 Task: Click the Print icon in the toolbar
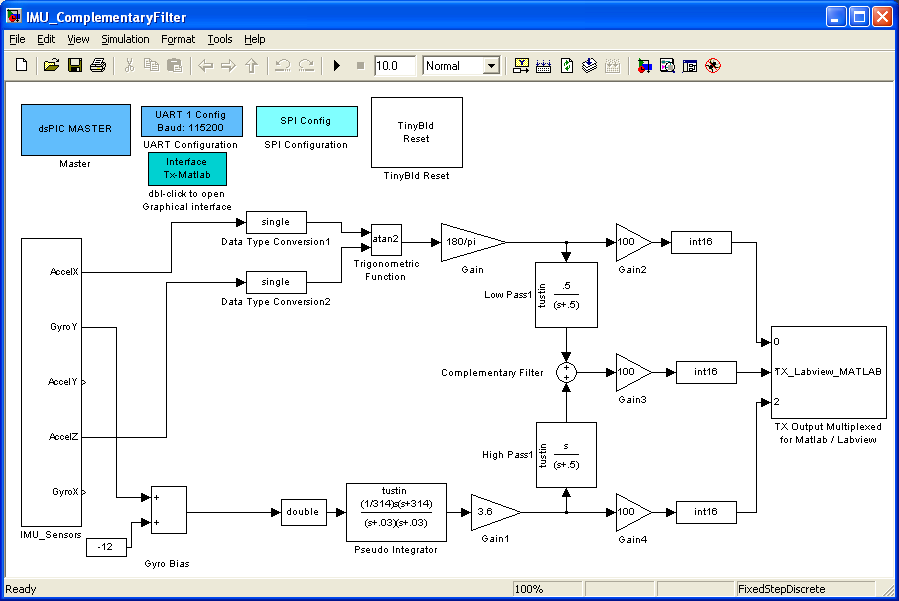pos(98,65)
